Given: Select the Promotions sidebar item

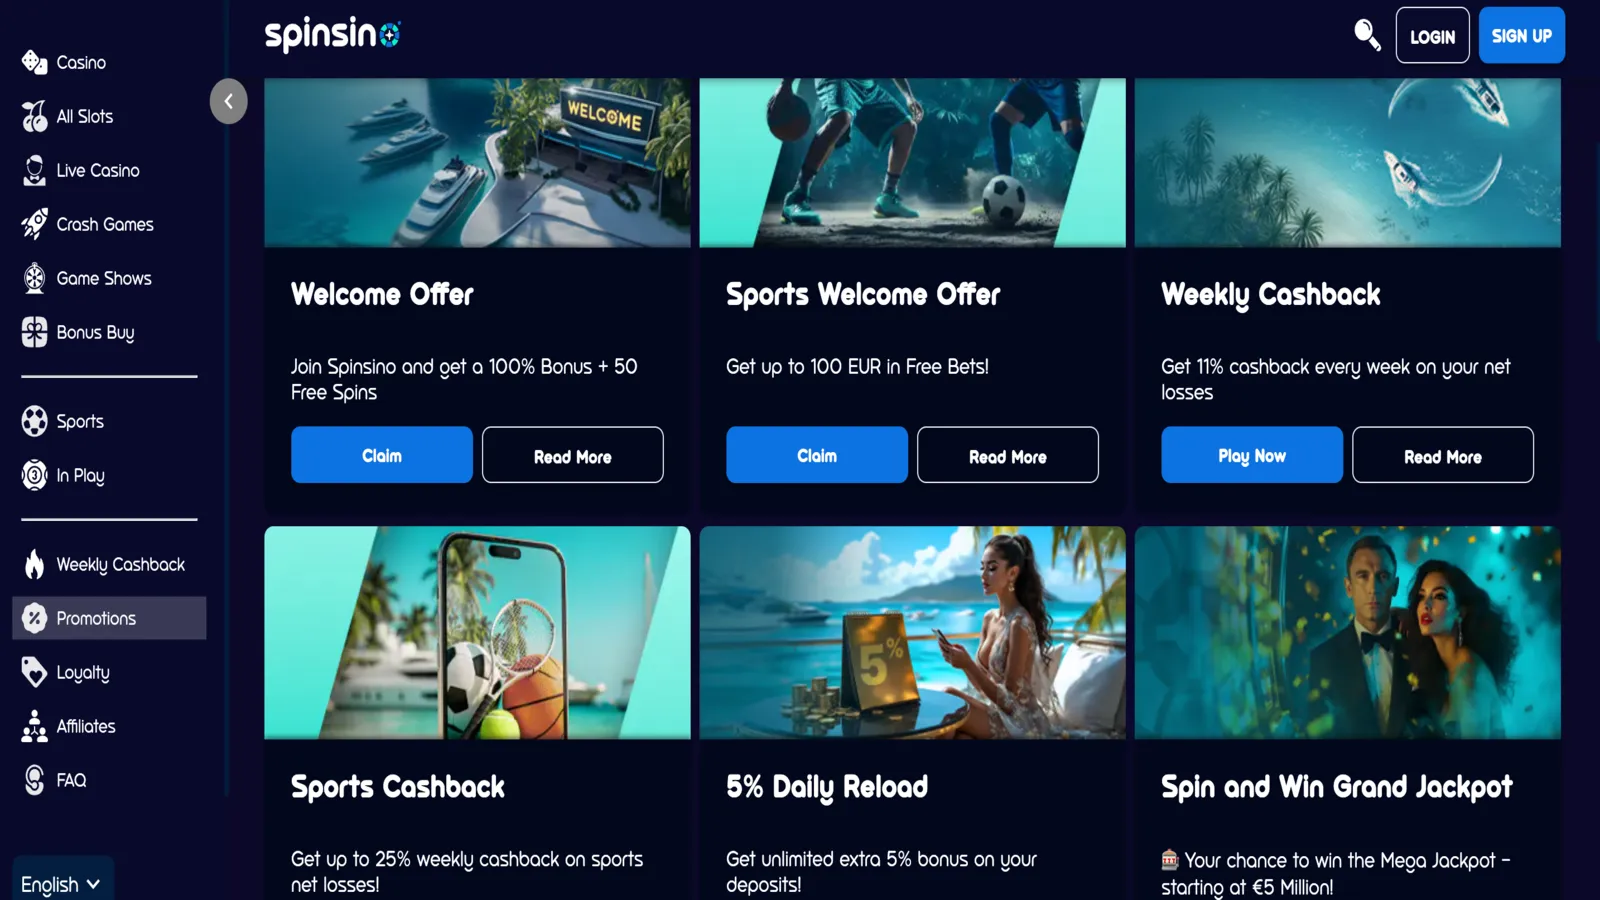Looking at the screenshot, I should coord(109,618).
